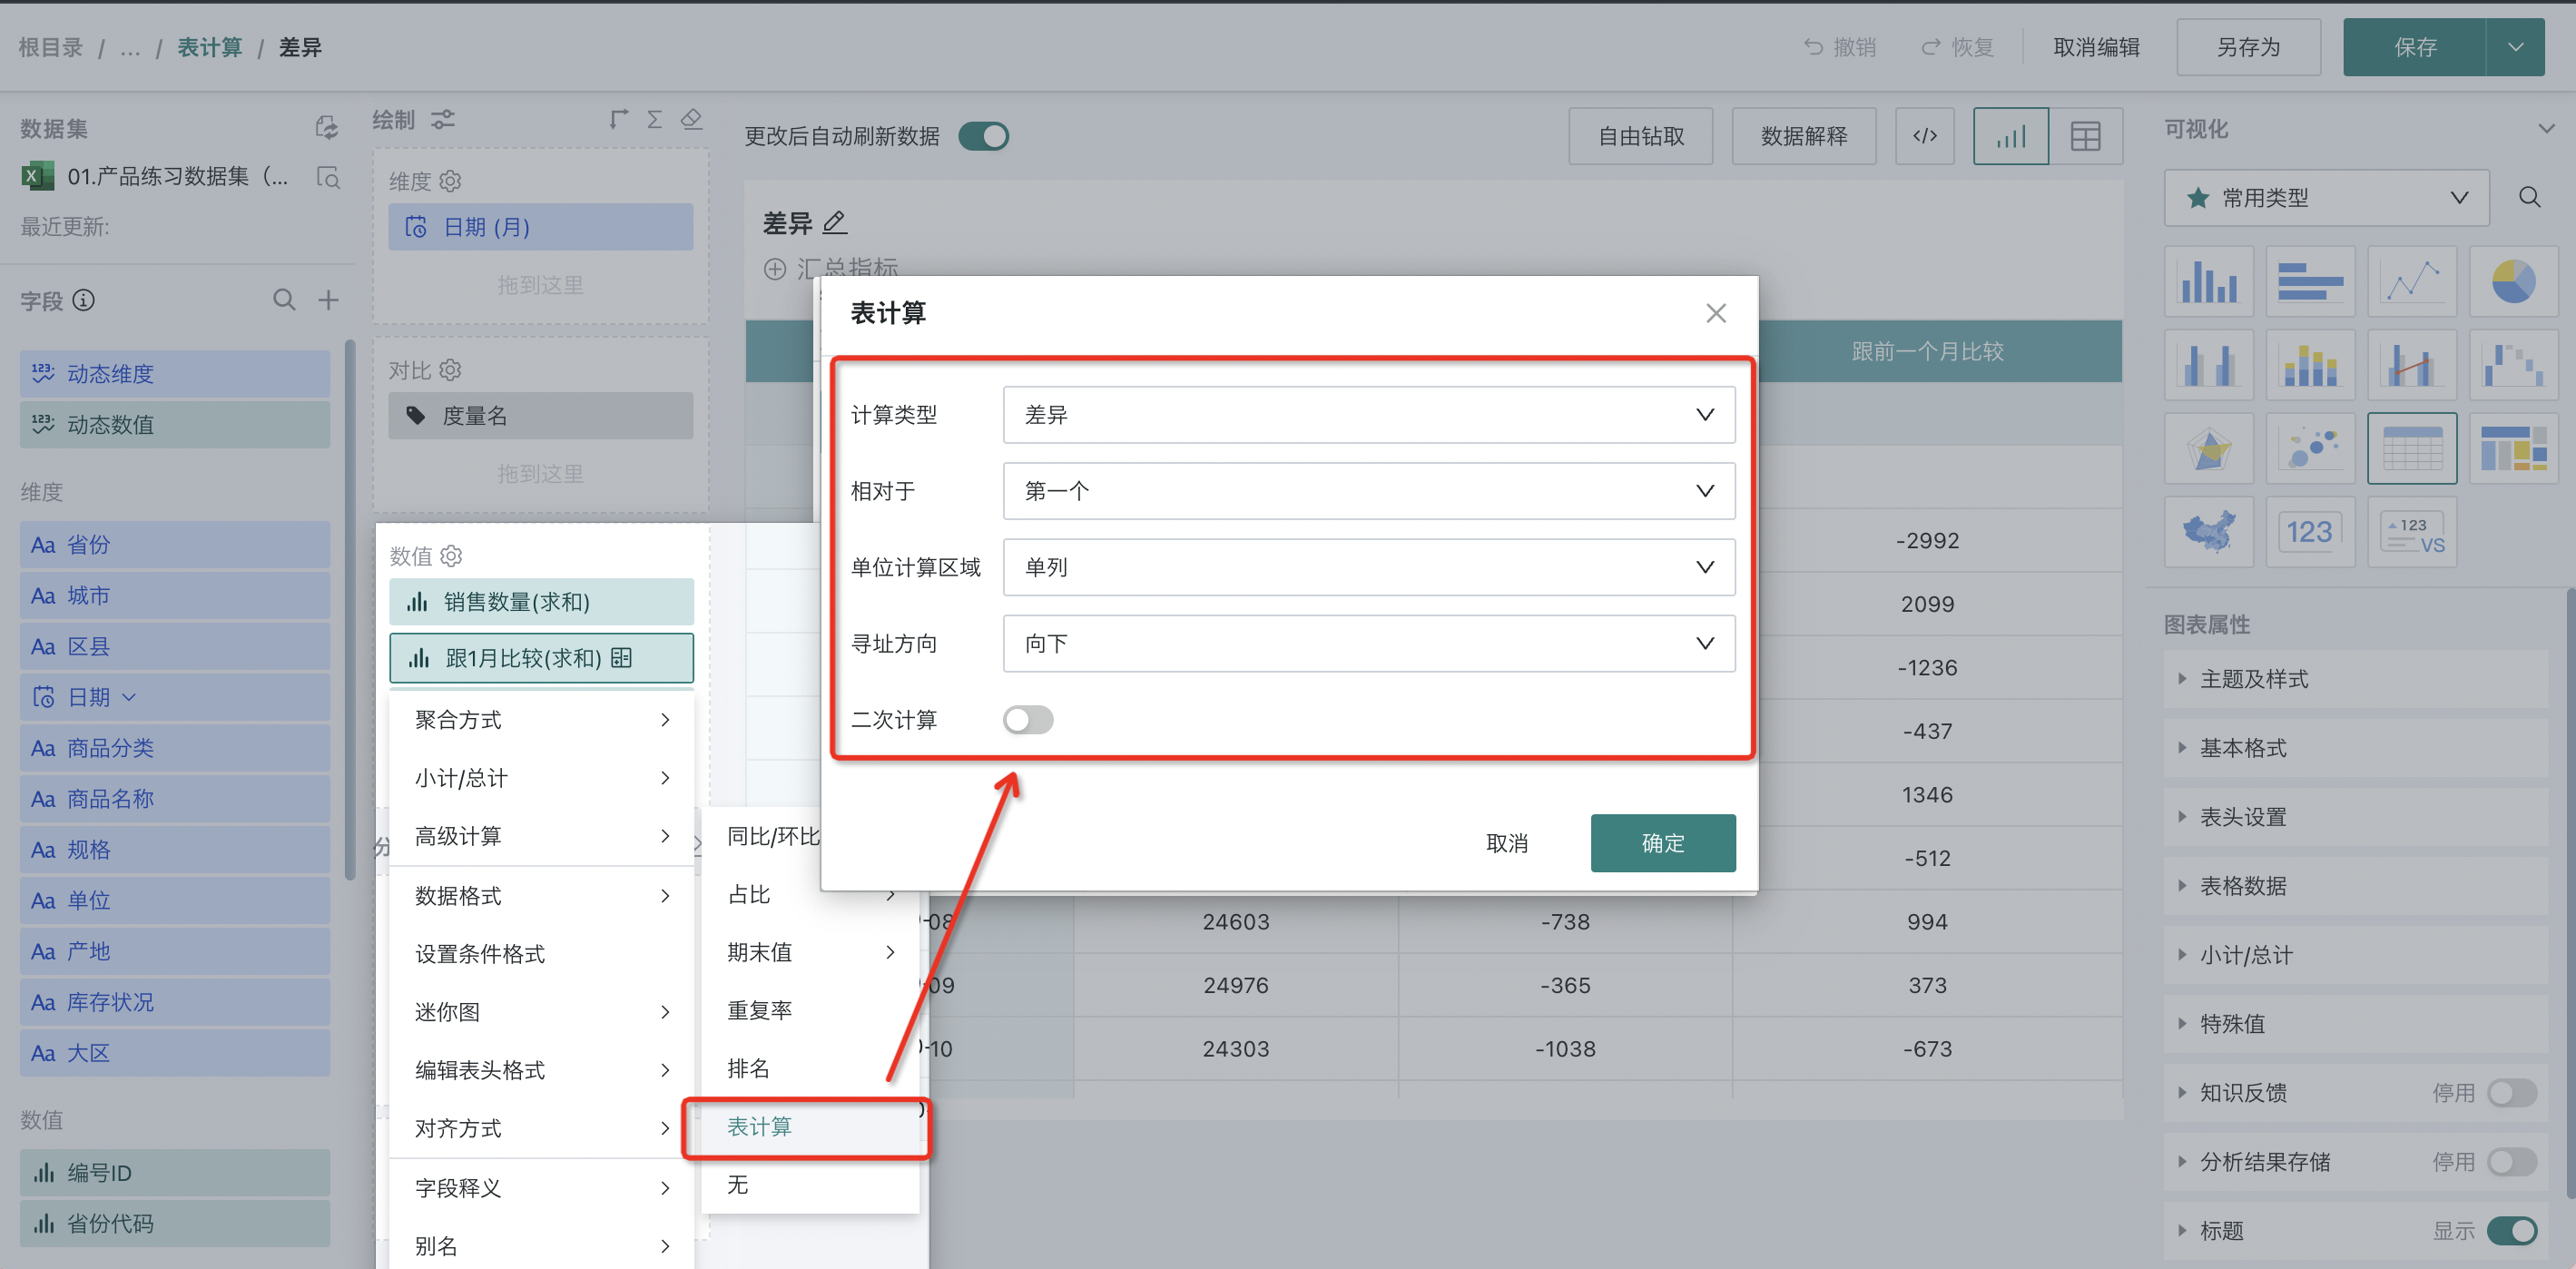Select the map chart type icon
2576x1269 pixels.
(2208, 531)
